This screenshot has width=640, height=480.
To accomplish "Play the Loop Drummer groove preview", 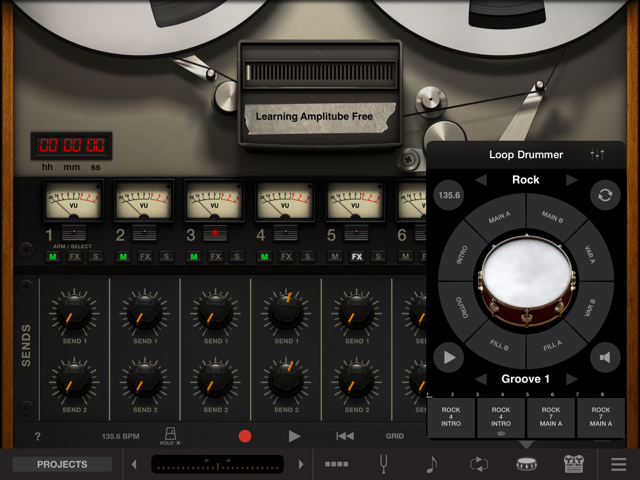I will [449, 358].
